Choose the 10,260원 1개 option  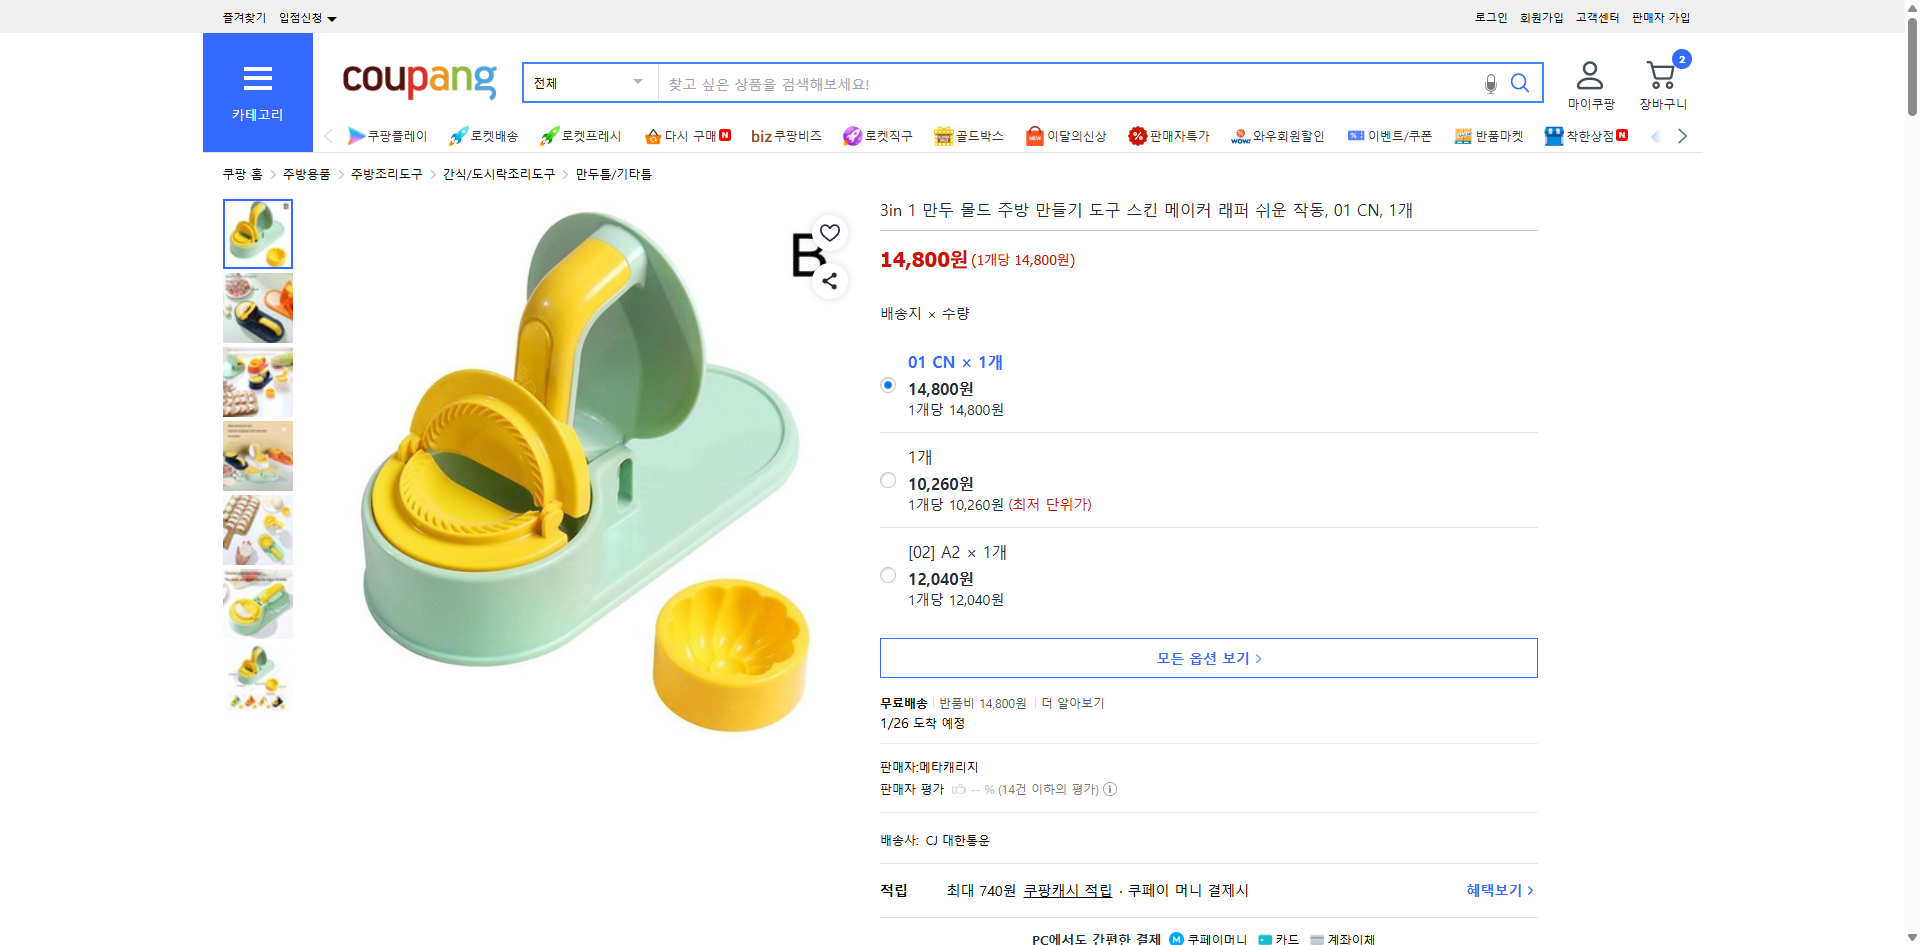click(887, 480)
